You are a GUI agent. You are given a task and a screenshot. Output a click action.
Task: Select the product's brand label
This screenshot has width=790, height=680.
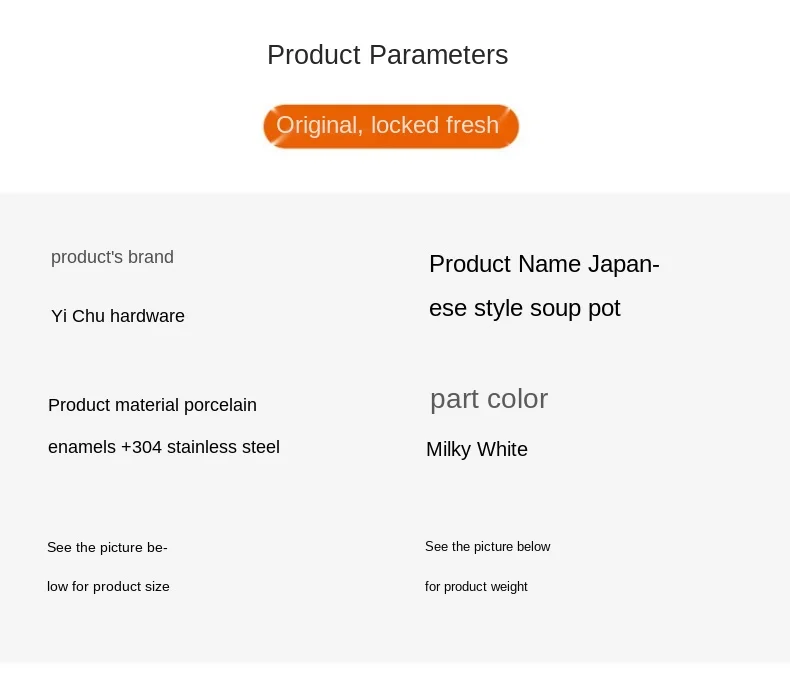112,257
